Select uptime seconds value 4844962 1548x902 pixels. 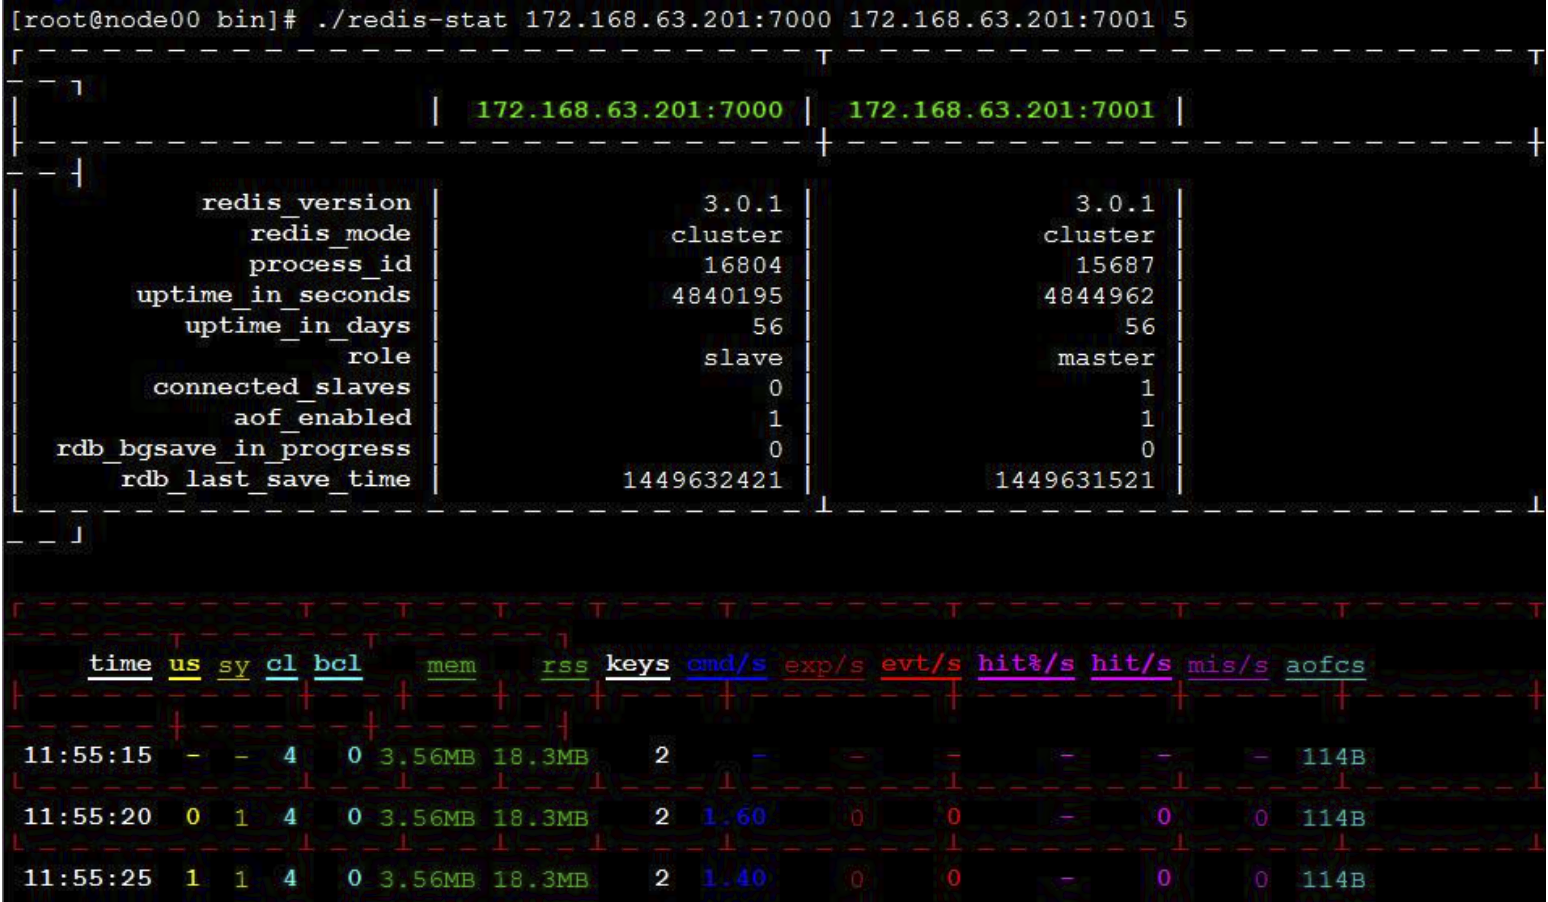click(x=1099, y=296)
